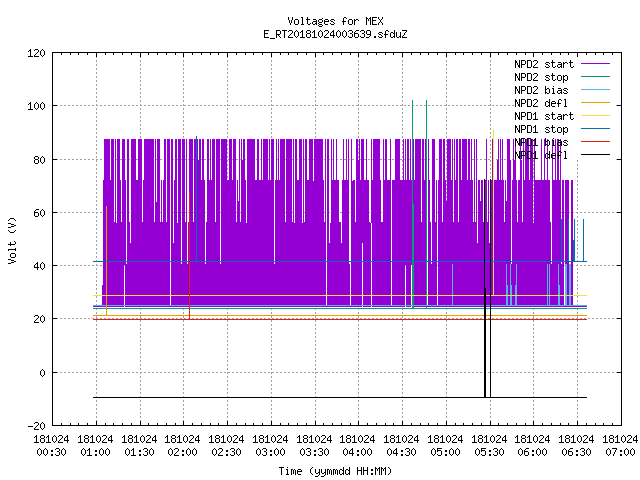Click the purple NPD2 start legend line

pos(596,64)
